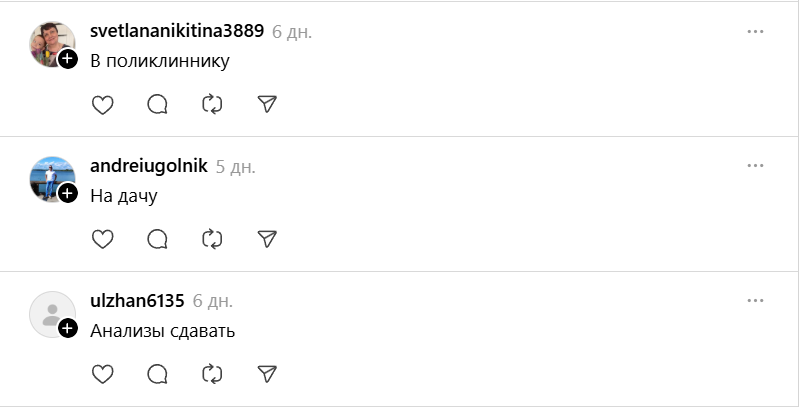This screenshot has width=799, height=407.
Task: Visit the andreiugolnik username profile link
Action: [x=149, y=166]
